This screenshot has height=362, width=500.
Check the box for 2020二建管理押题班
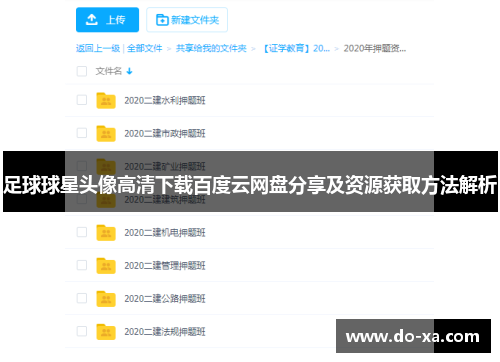(x=82, y=265)
